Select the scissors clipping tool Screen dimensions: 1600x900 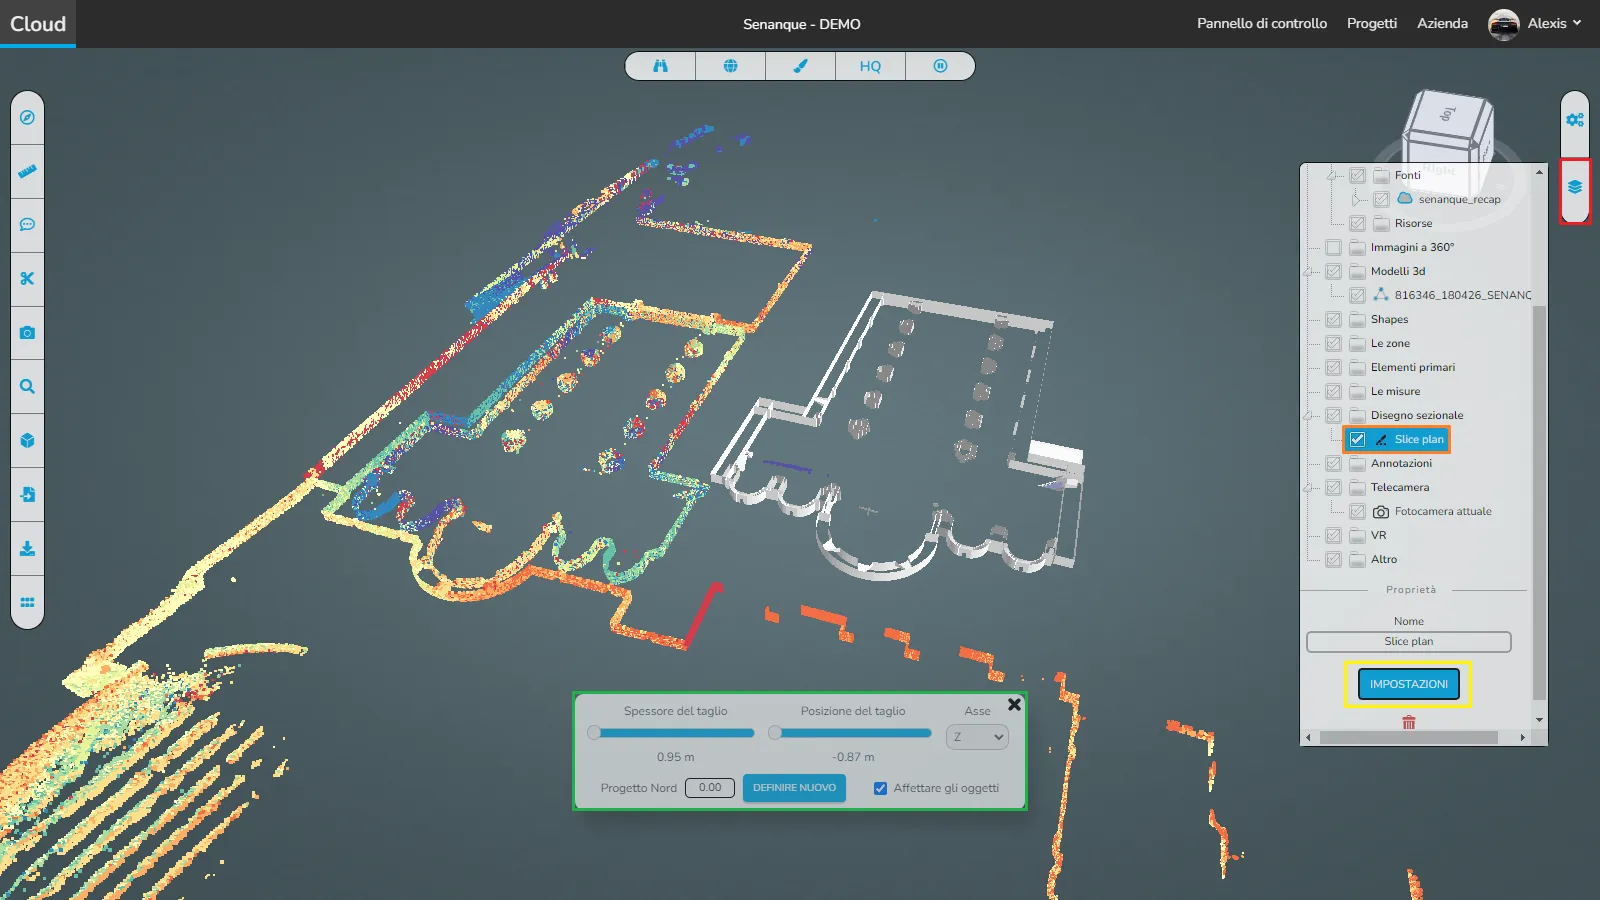tap(27, 279)
